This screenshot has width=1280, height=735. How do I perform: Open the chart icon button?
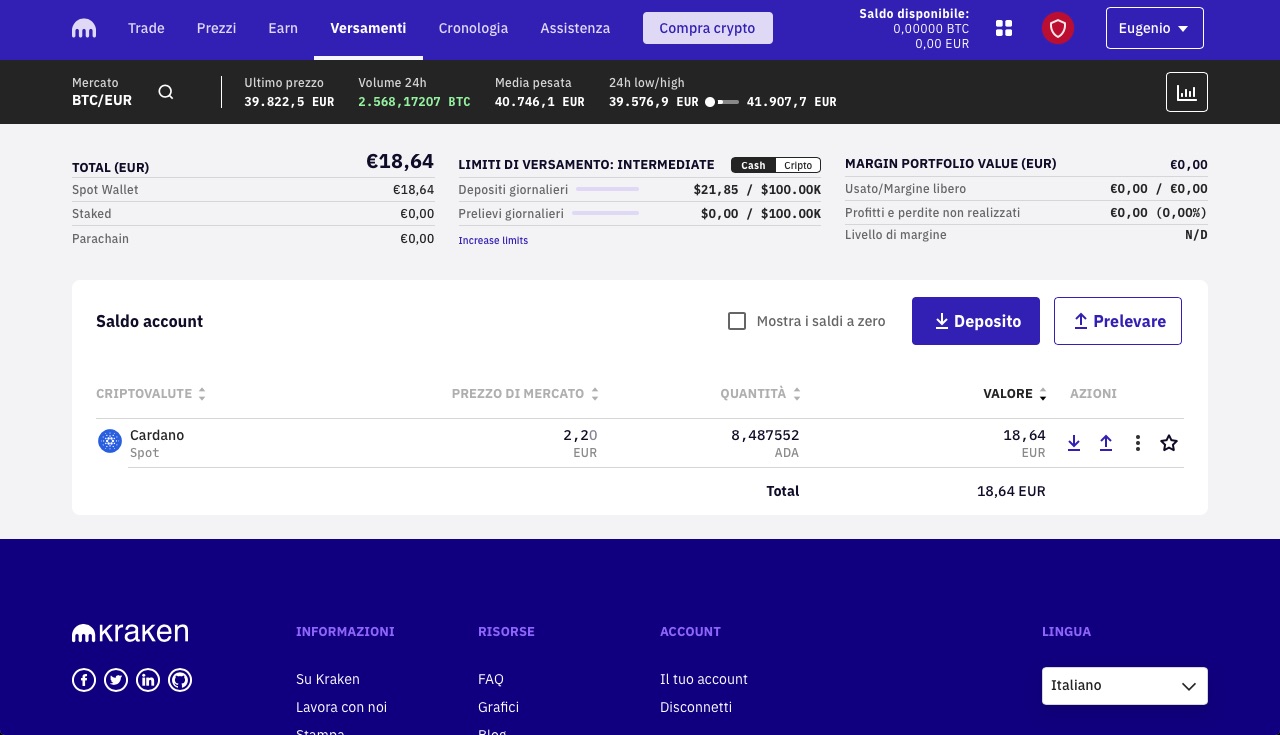(1187, 92)
